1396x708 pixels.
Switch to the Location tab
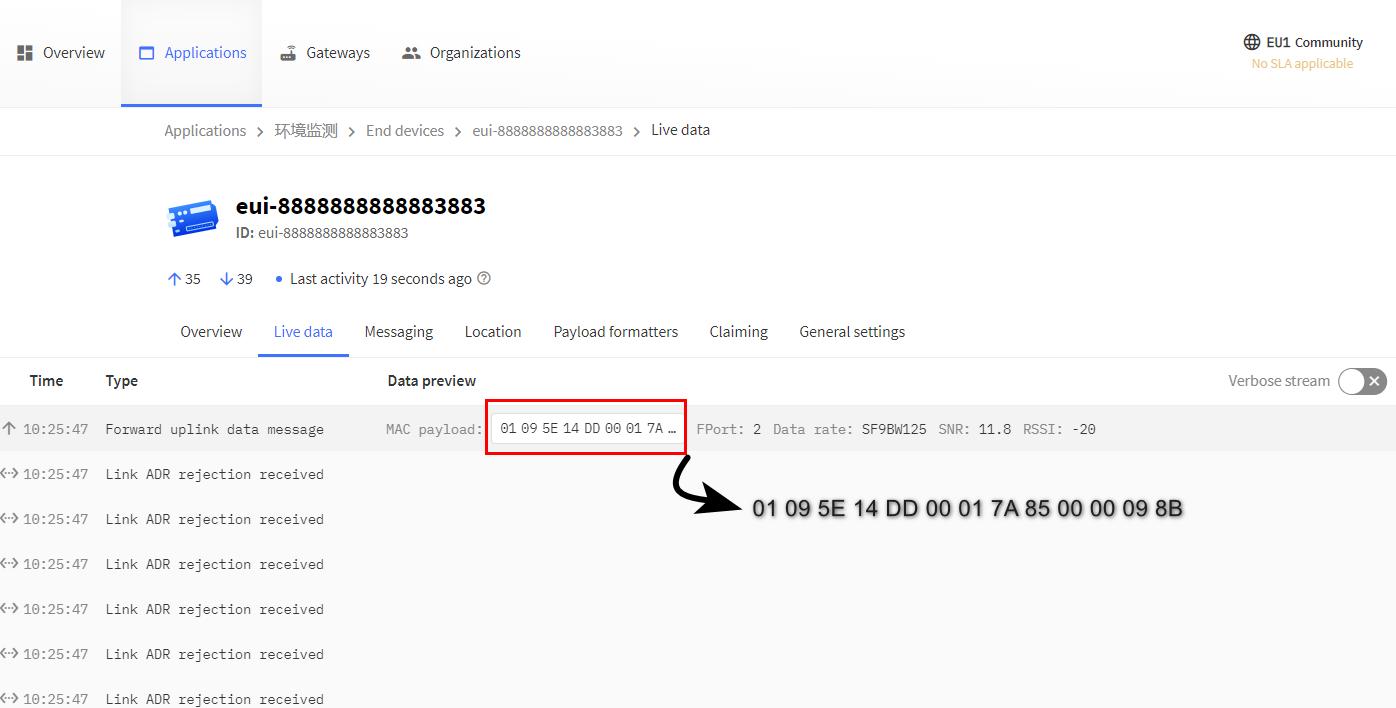coord(493,332)
